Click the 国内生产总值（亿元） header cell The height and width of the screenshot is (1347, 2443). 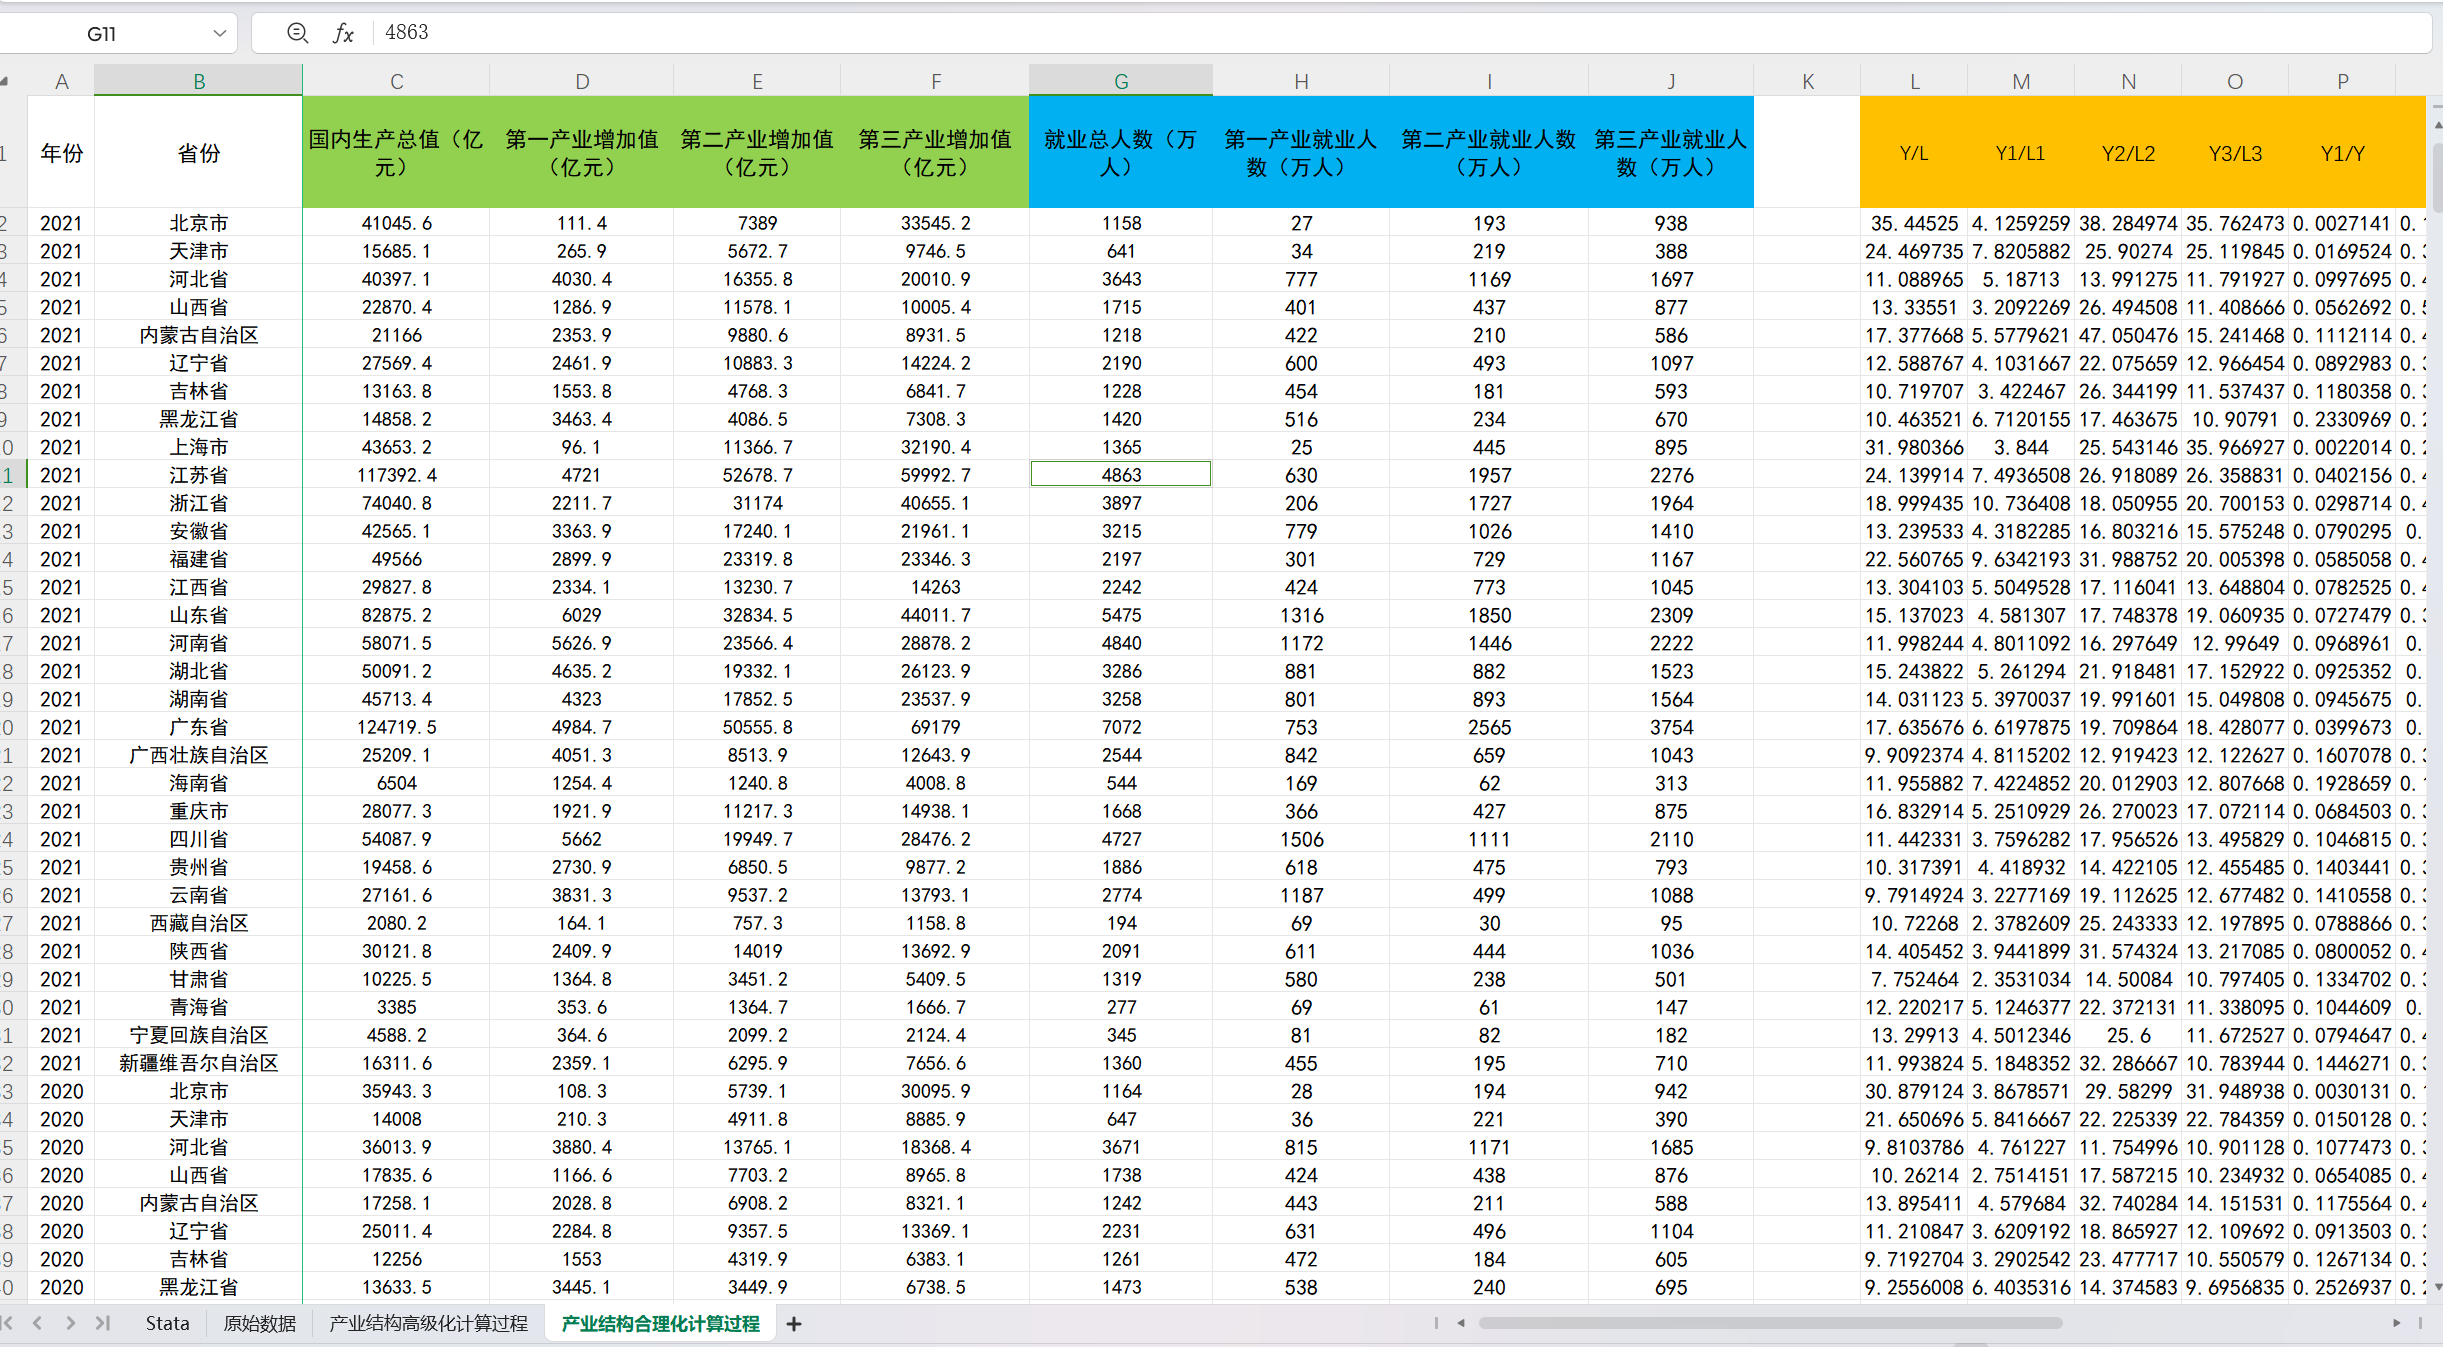click(396, 153)
